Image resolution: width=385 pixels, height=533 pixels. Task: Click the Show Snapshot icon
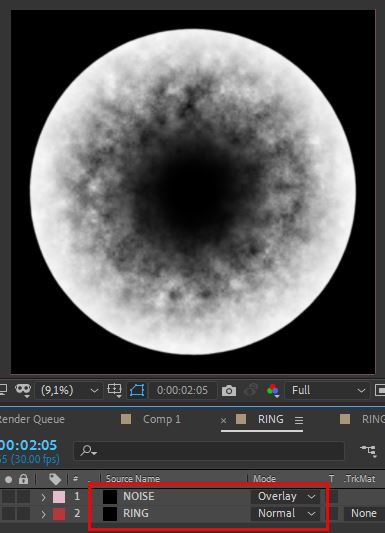click(251, 390)
